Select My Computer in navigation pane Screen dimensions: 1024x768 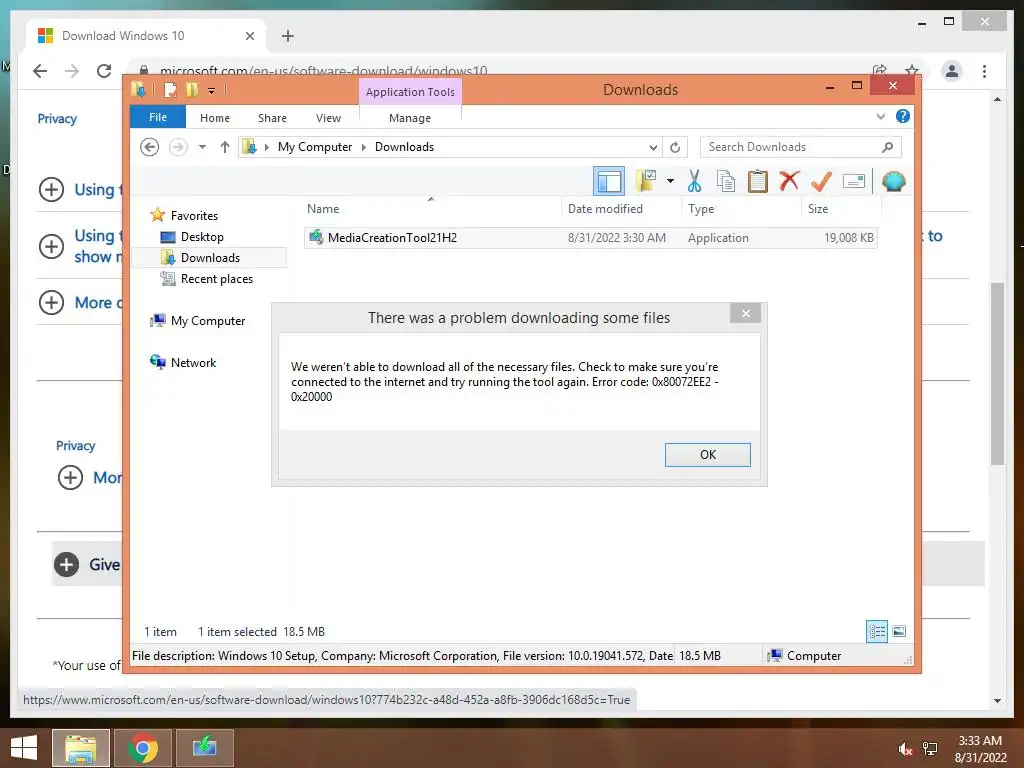(x=208, y=321)
